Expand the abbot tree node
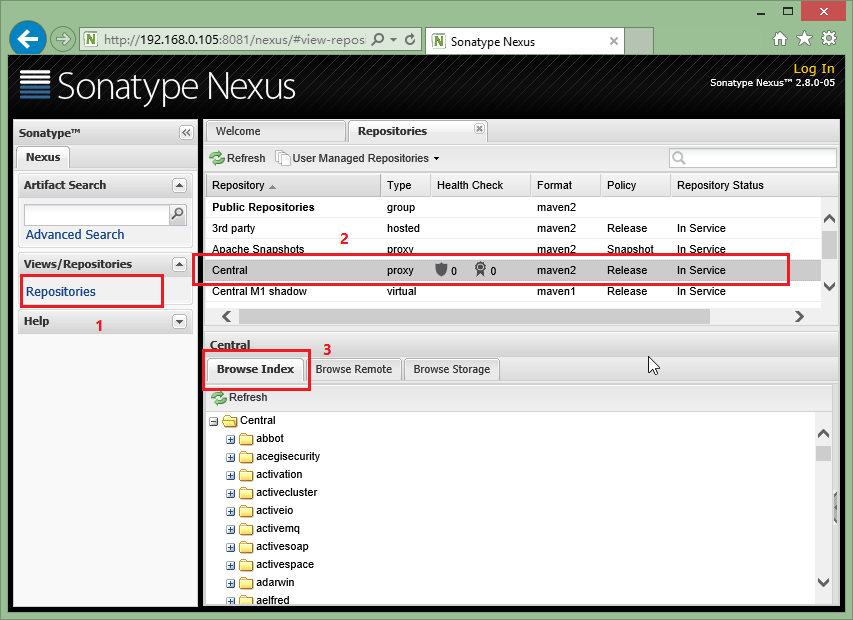This screenshot has height=620, width=853. click(x=231, y=439)
